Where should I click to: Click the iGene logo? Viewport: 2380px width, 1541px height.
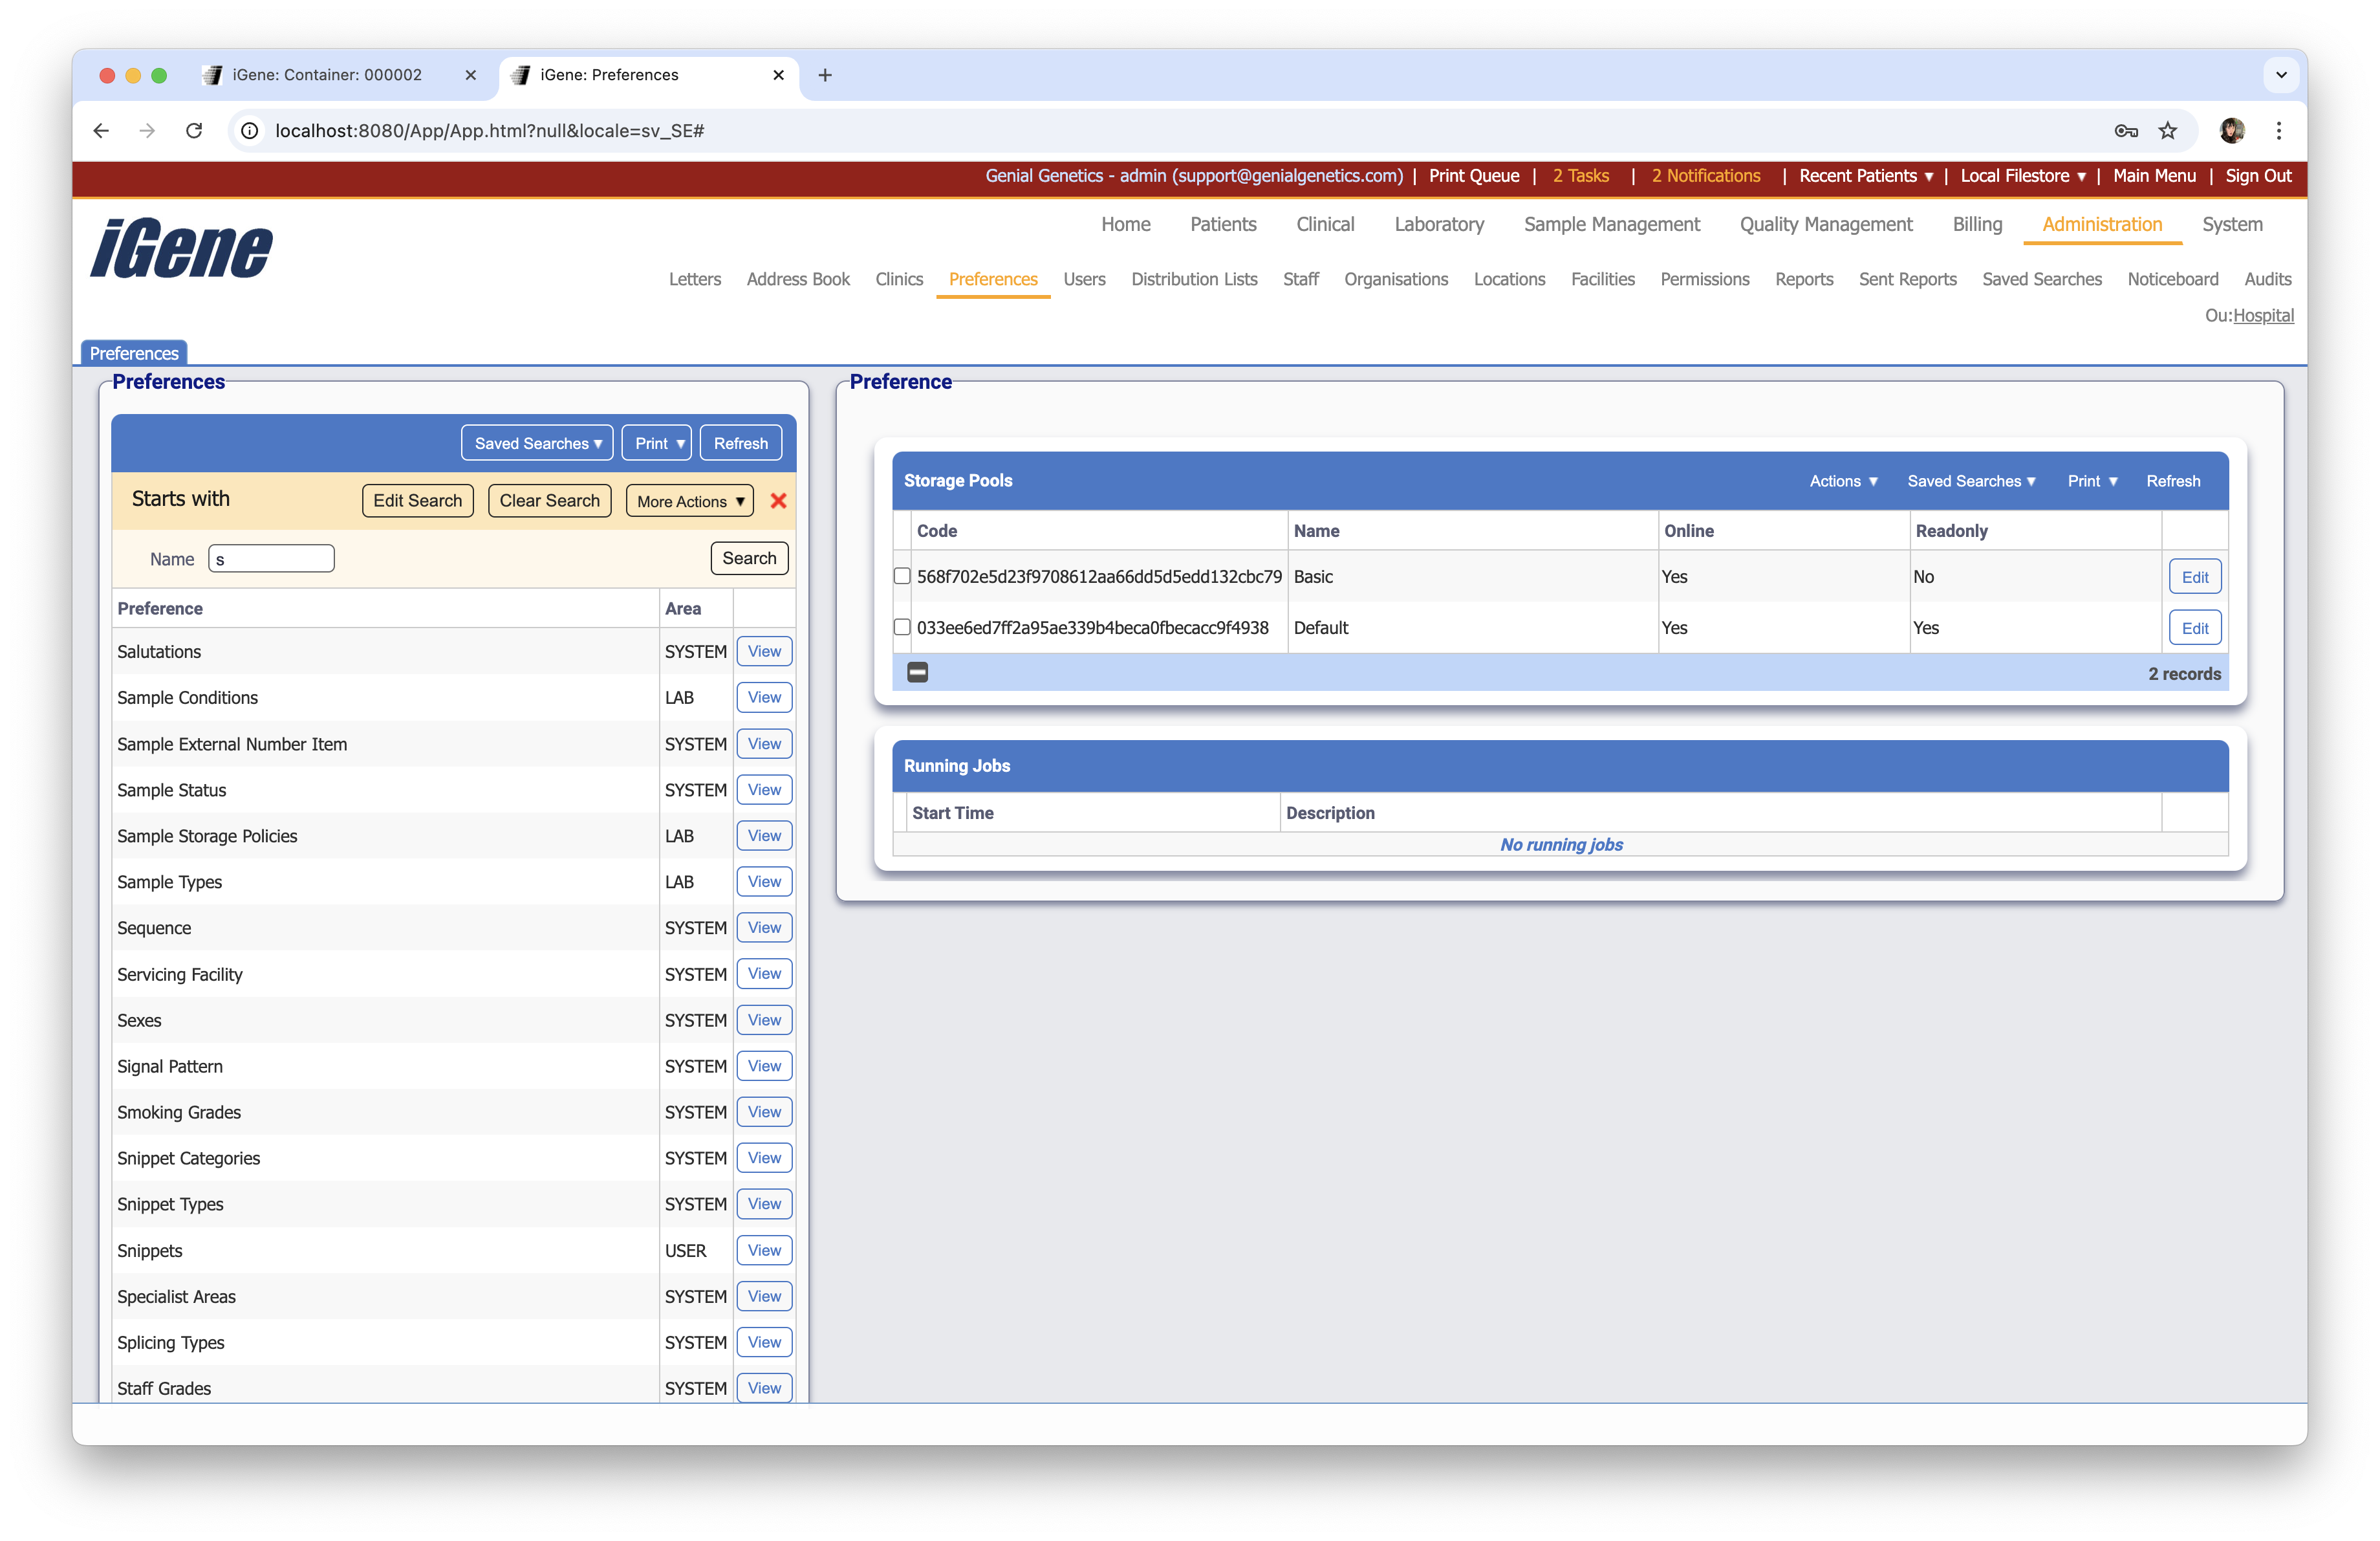(181, 248)
